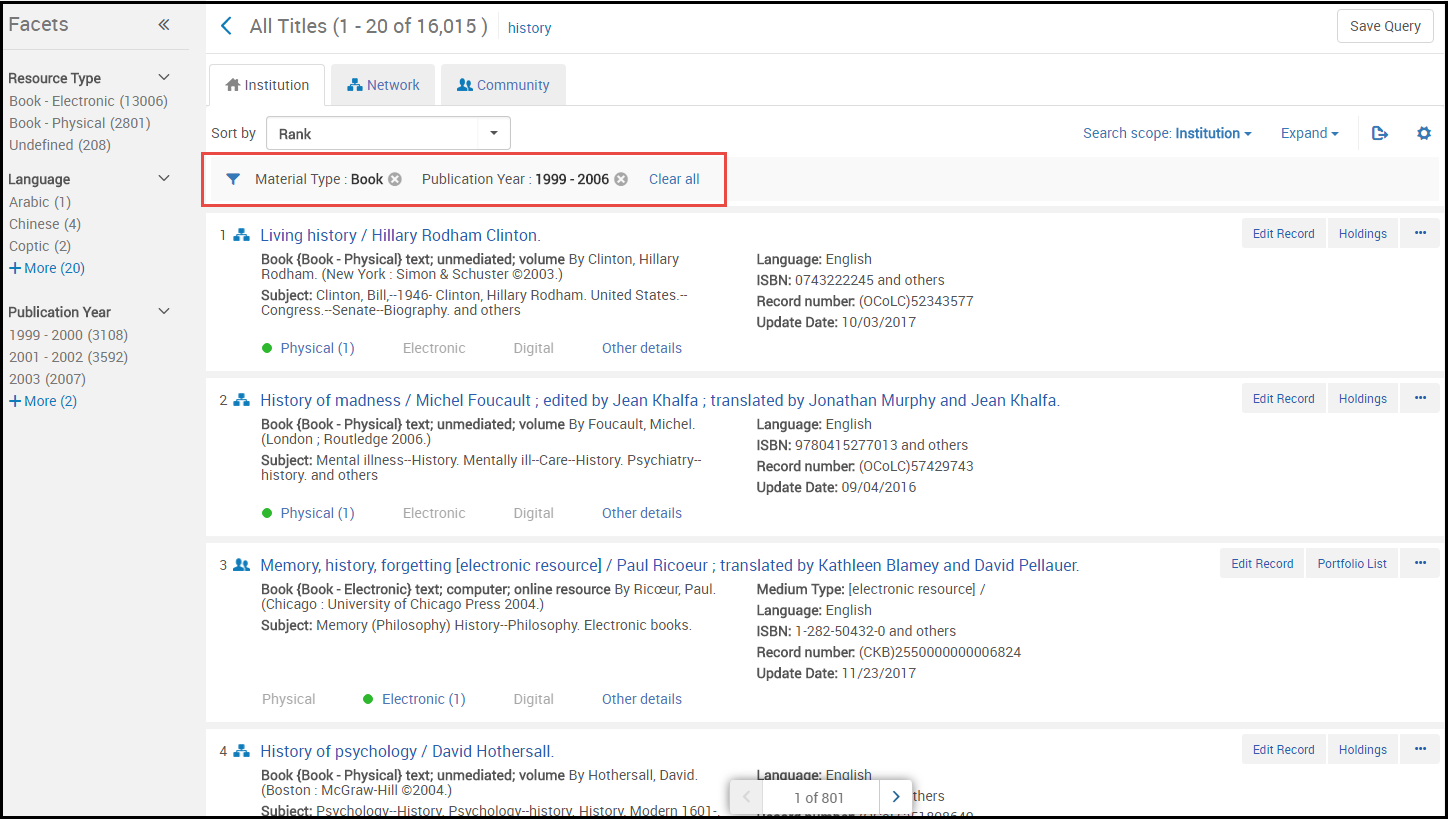
Task: Open more actions for Living history record
Action: pyautogui.click(x=1420, y=233)
